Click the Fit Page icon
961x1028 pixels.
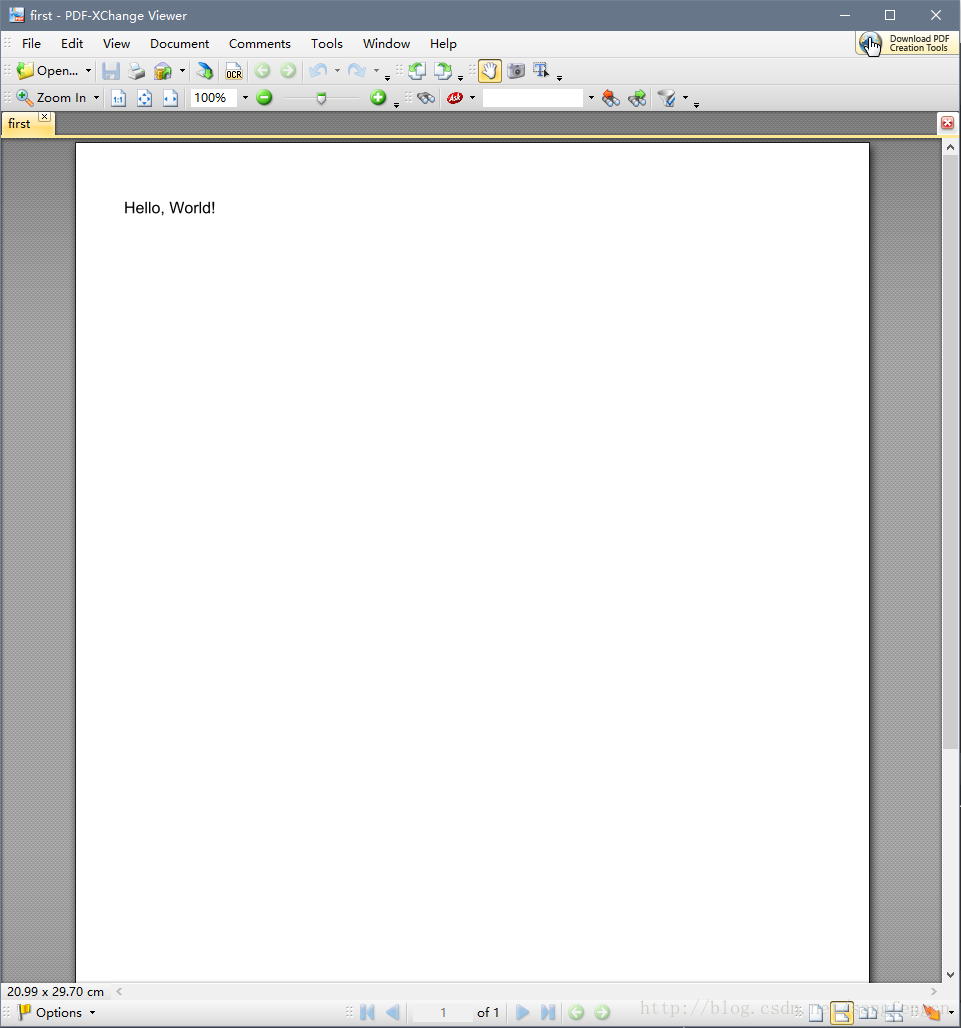(144, 98)
